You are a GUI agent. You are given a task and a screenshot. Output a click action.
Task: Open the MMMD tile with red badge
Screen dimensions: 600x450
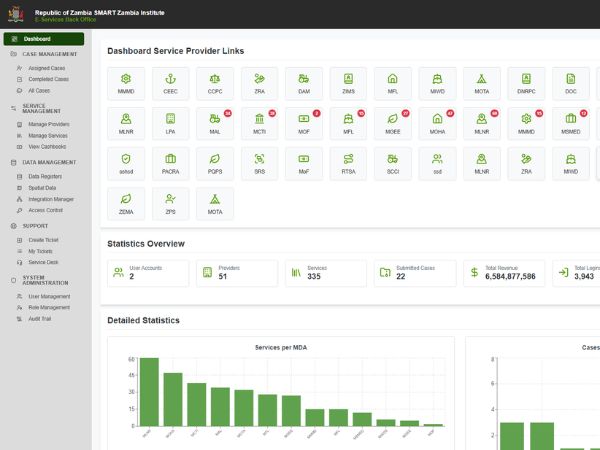526,124
